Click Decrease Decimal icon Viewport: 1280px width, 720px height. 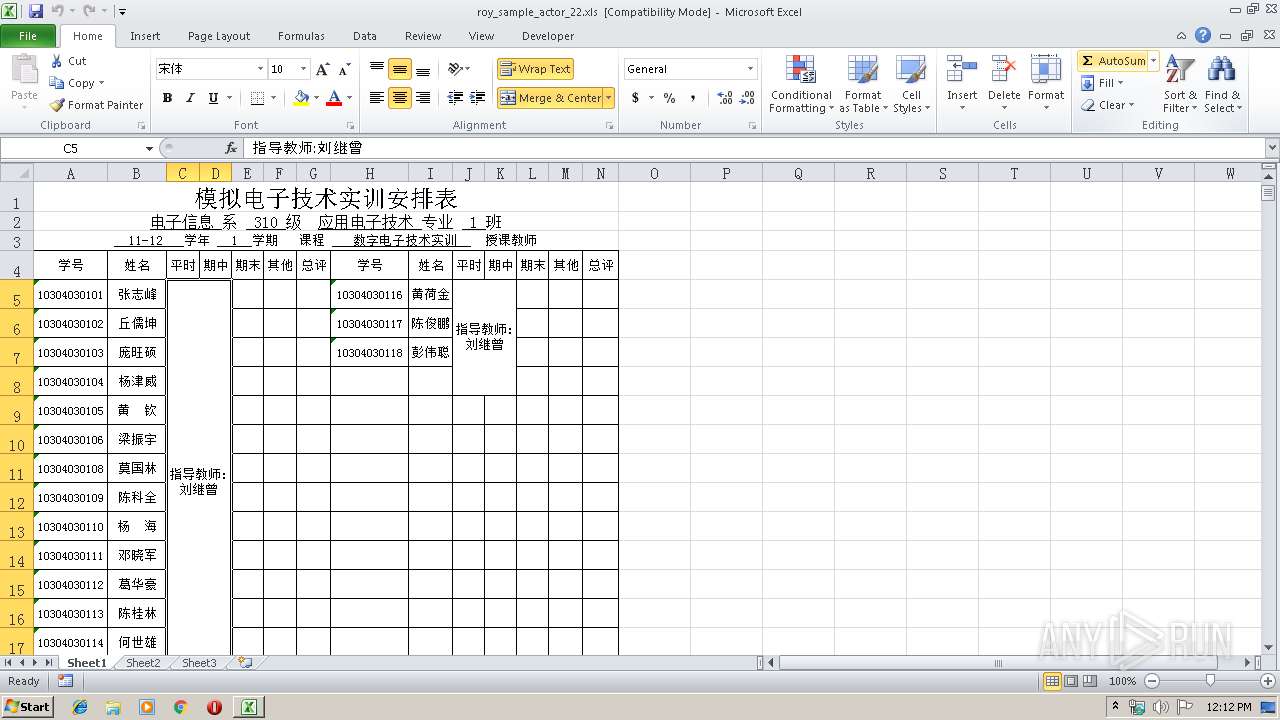(747, 98)
